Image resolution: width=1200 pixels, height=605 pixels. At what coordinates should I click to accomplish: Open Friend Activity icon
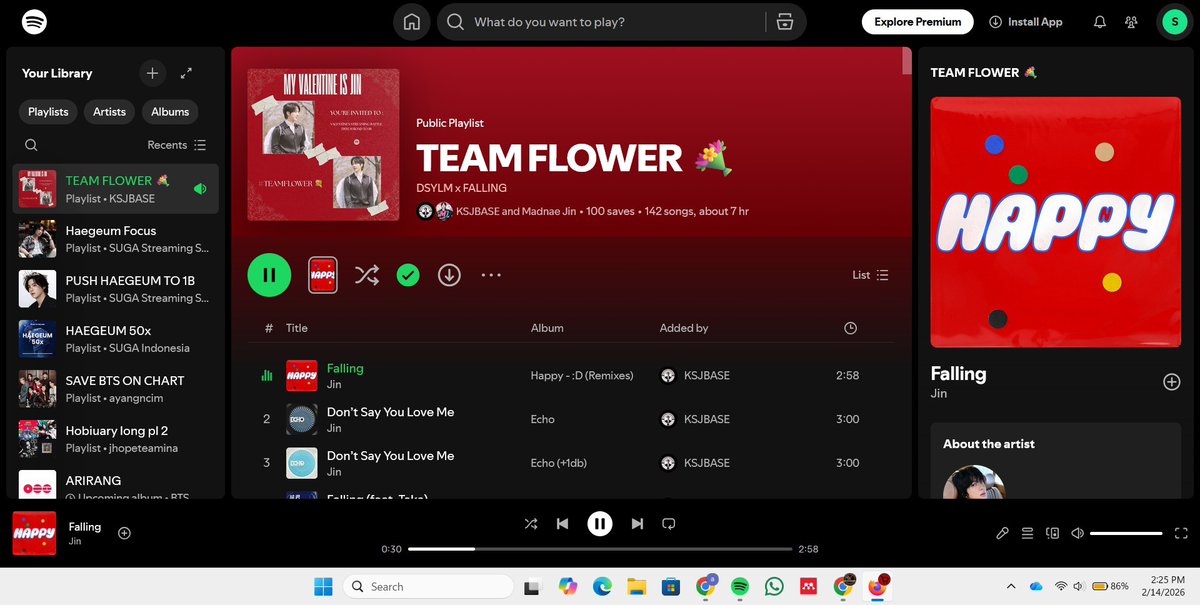[1131, 22]
